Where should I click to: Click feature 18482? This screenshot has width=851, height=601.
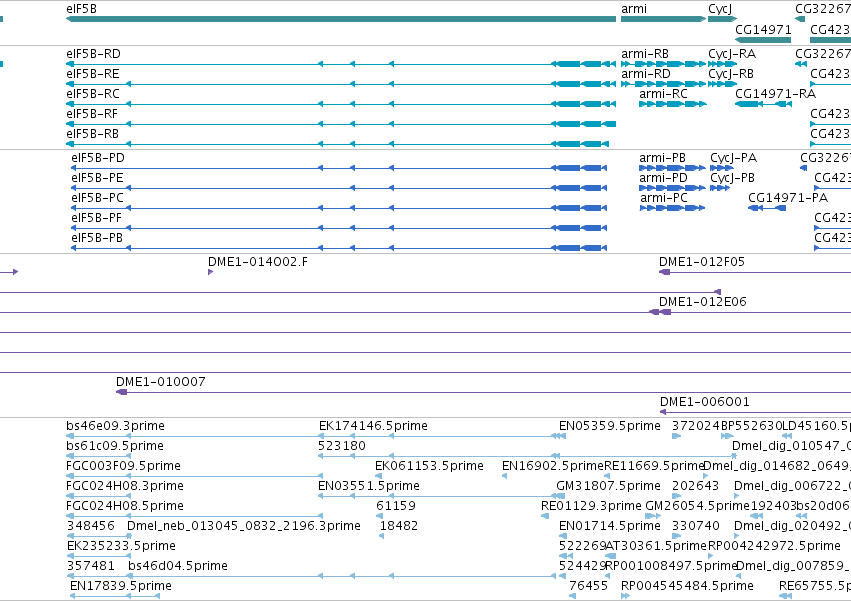(399, 526)
